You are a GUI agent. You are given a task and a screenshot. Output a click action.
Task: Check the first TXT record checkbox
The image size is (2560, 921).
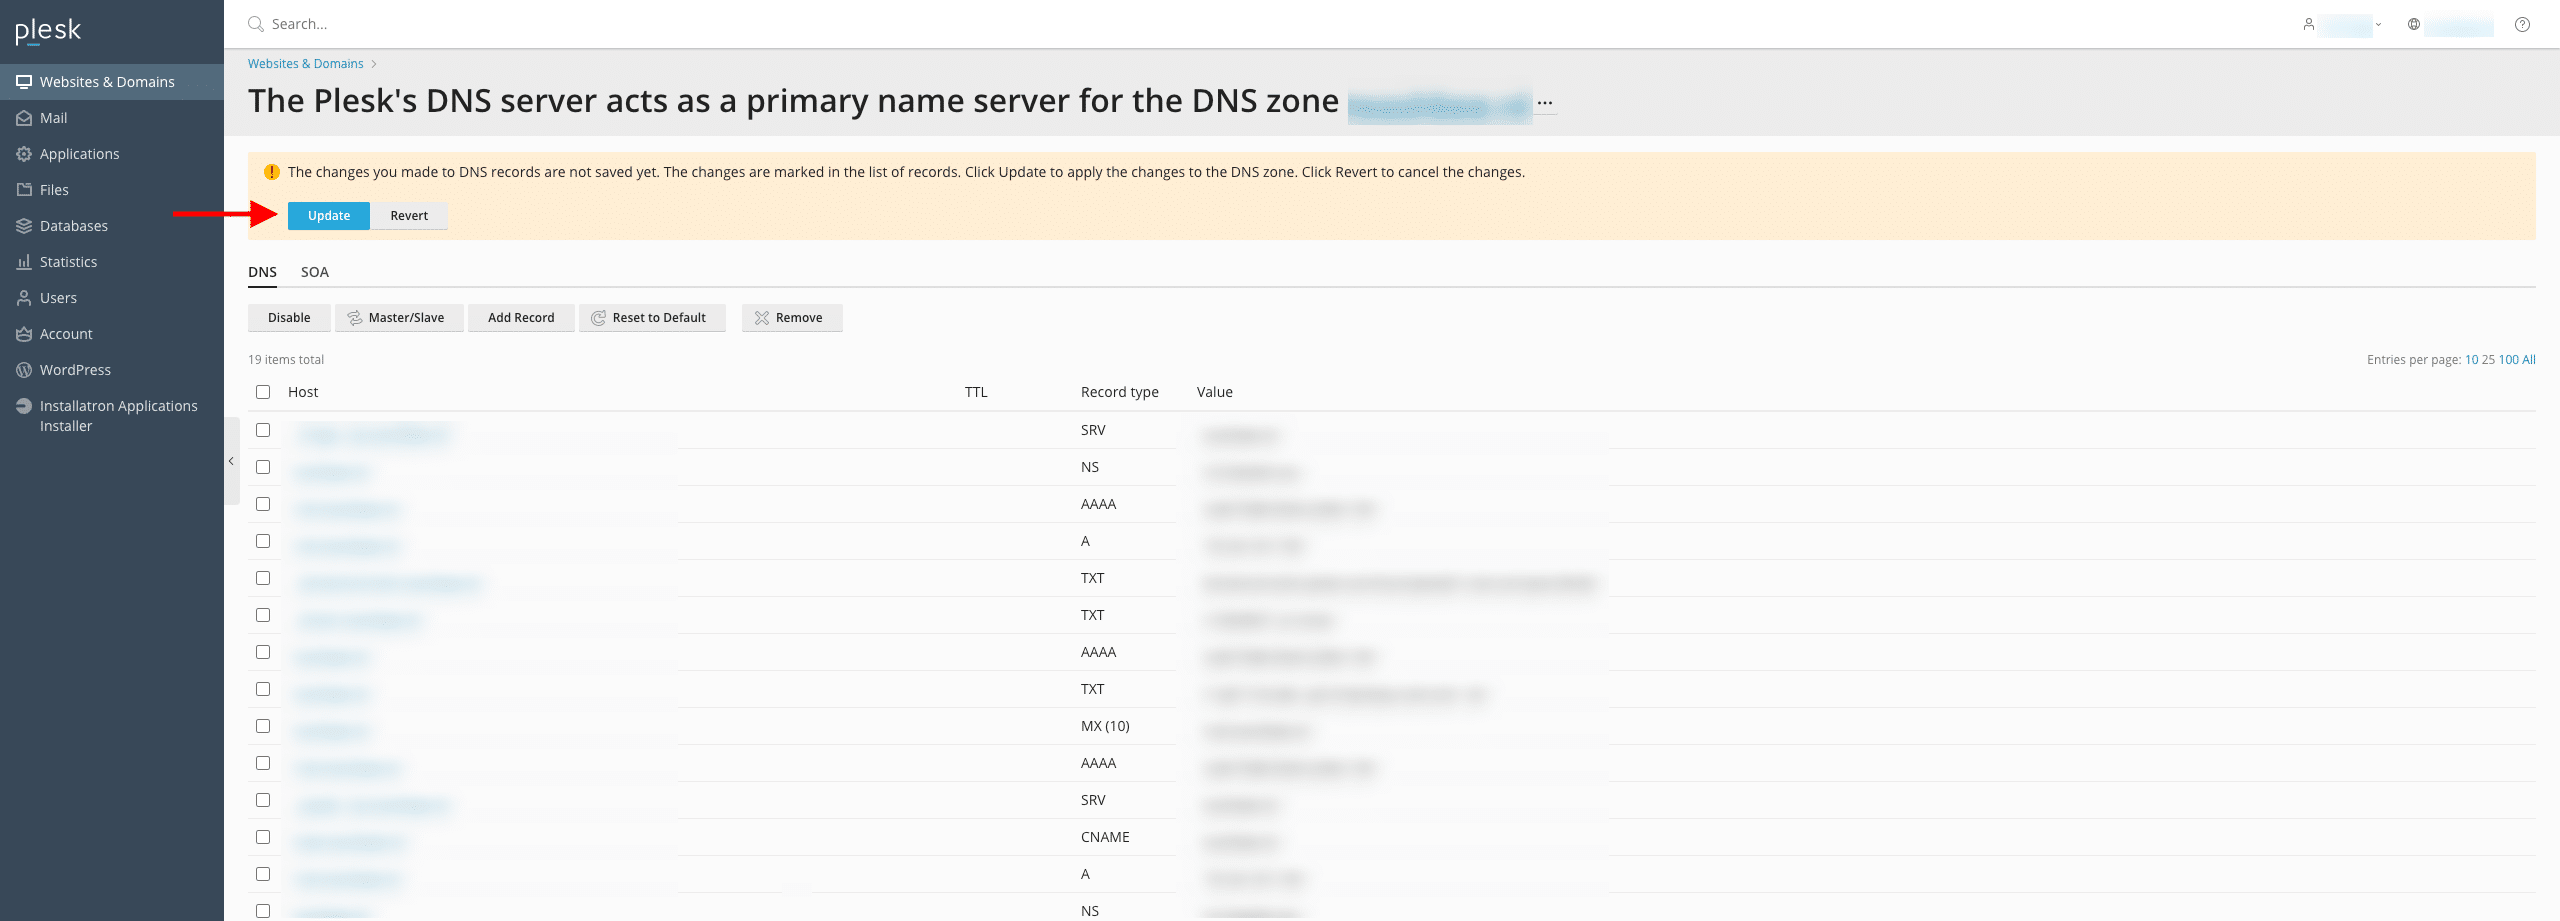click(x=263, y=578)
